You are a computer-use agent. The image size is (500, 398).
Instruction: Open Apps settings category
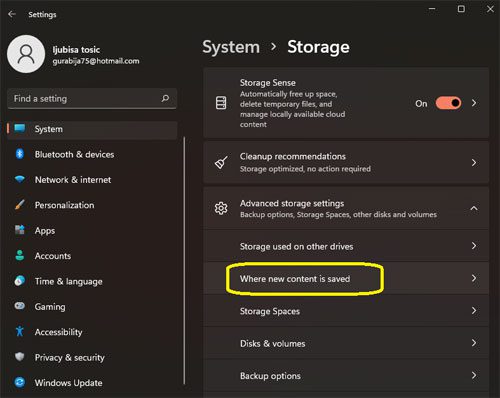coord(92,230)
